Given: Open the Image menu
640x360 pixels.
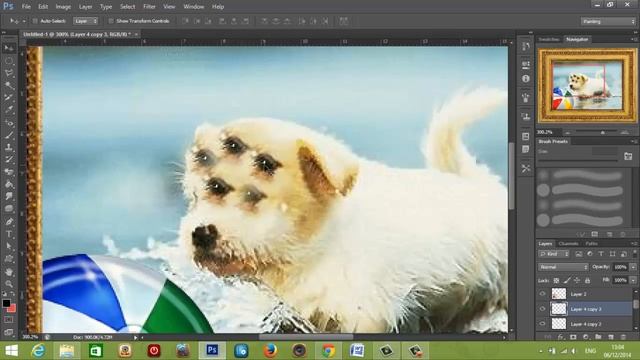Looking at the screenshot, I should pyautogui.click(x=63, y=7).
